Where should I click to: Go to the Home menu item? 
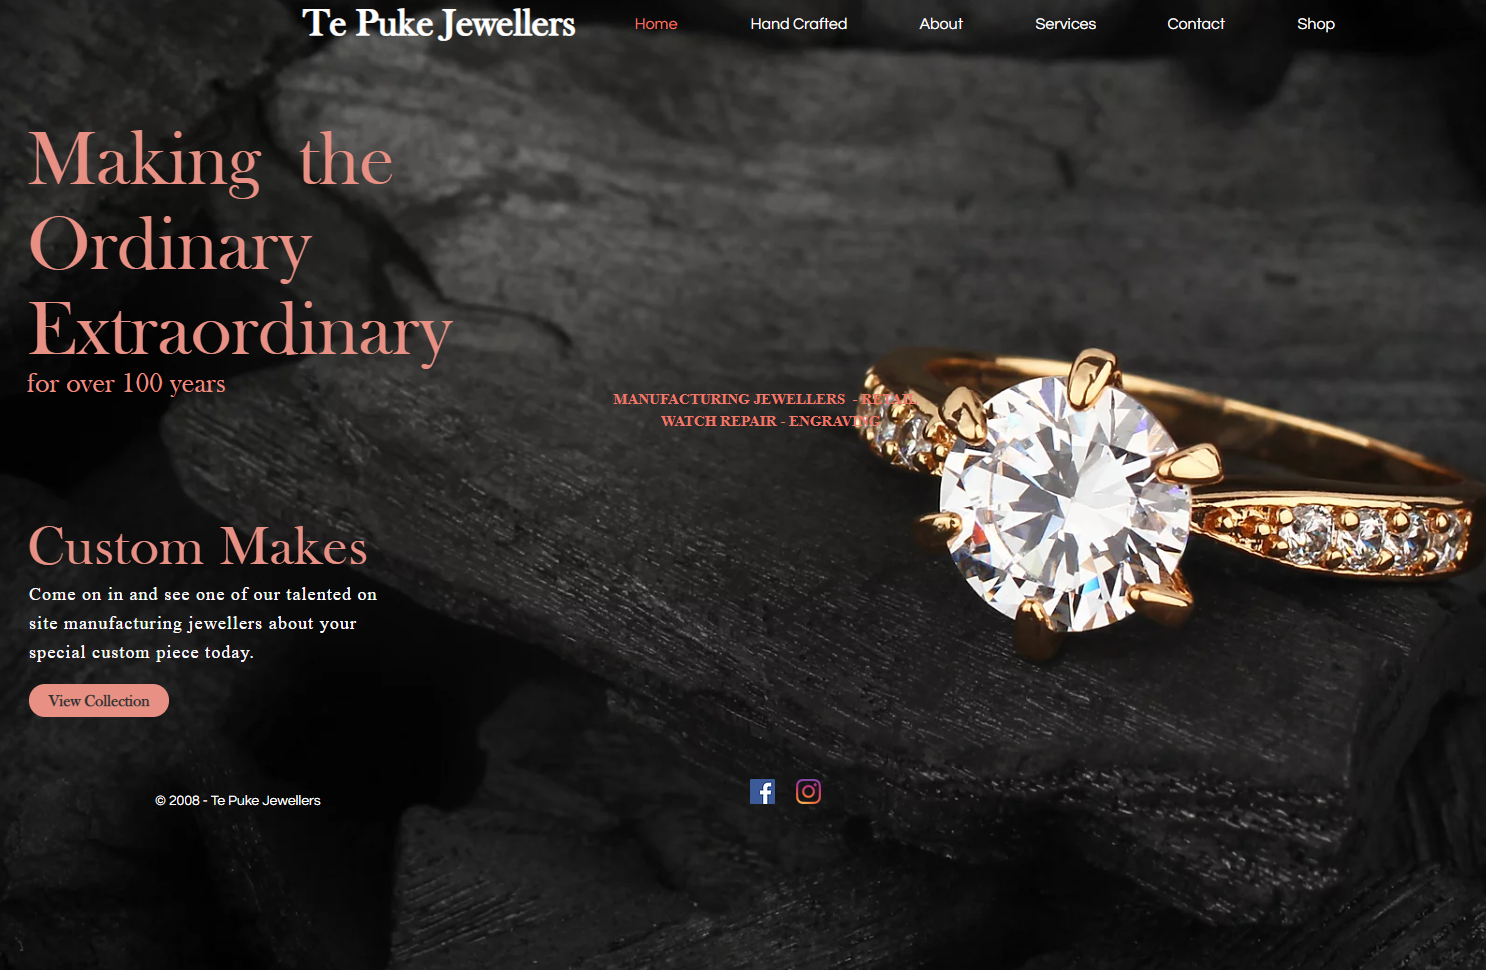coord(656,24)
